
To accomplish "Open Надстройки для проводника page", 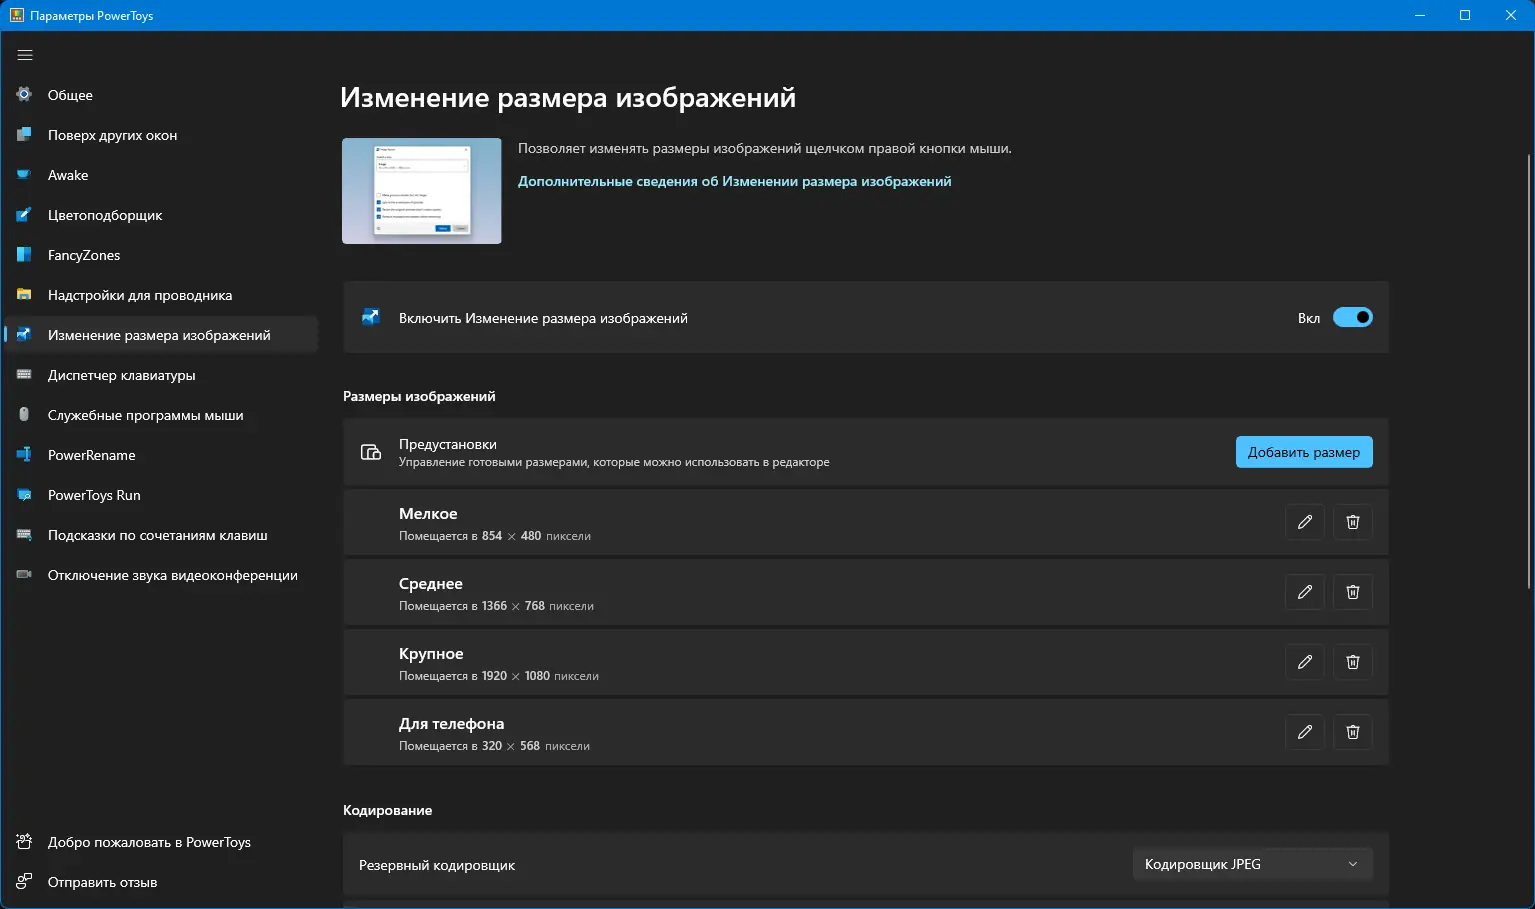I will coord(139,295).
